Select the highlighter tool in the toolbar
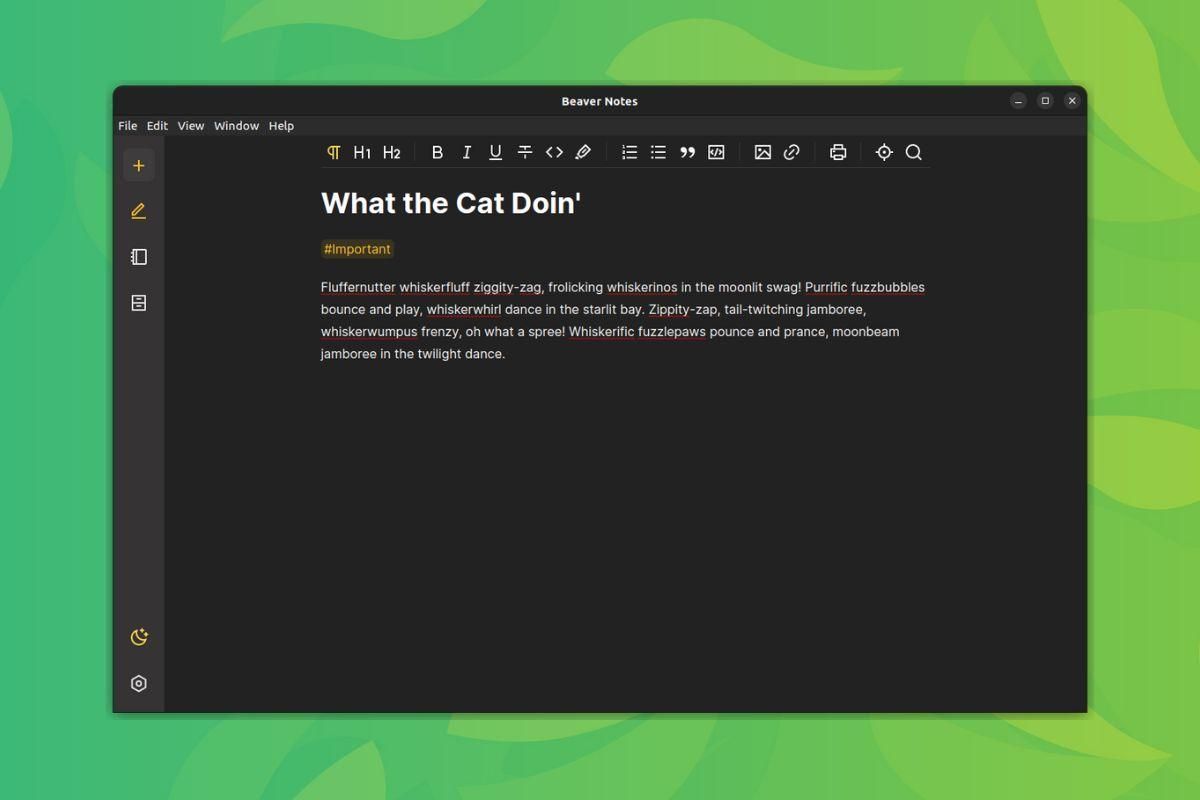 (x=583, y=152)
